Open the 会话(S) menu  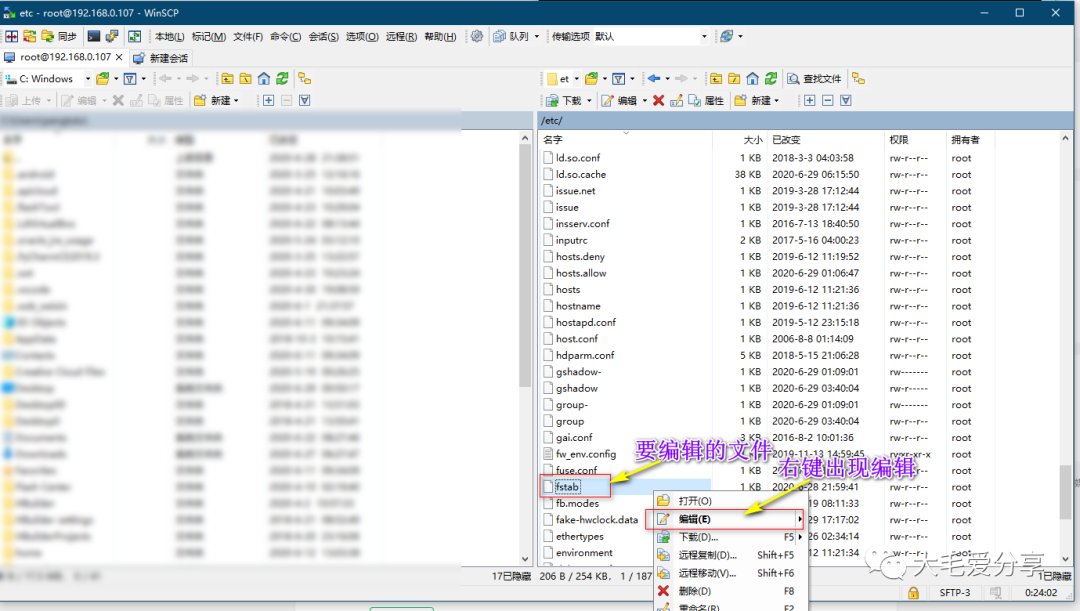click(323, 36)
